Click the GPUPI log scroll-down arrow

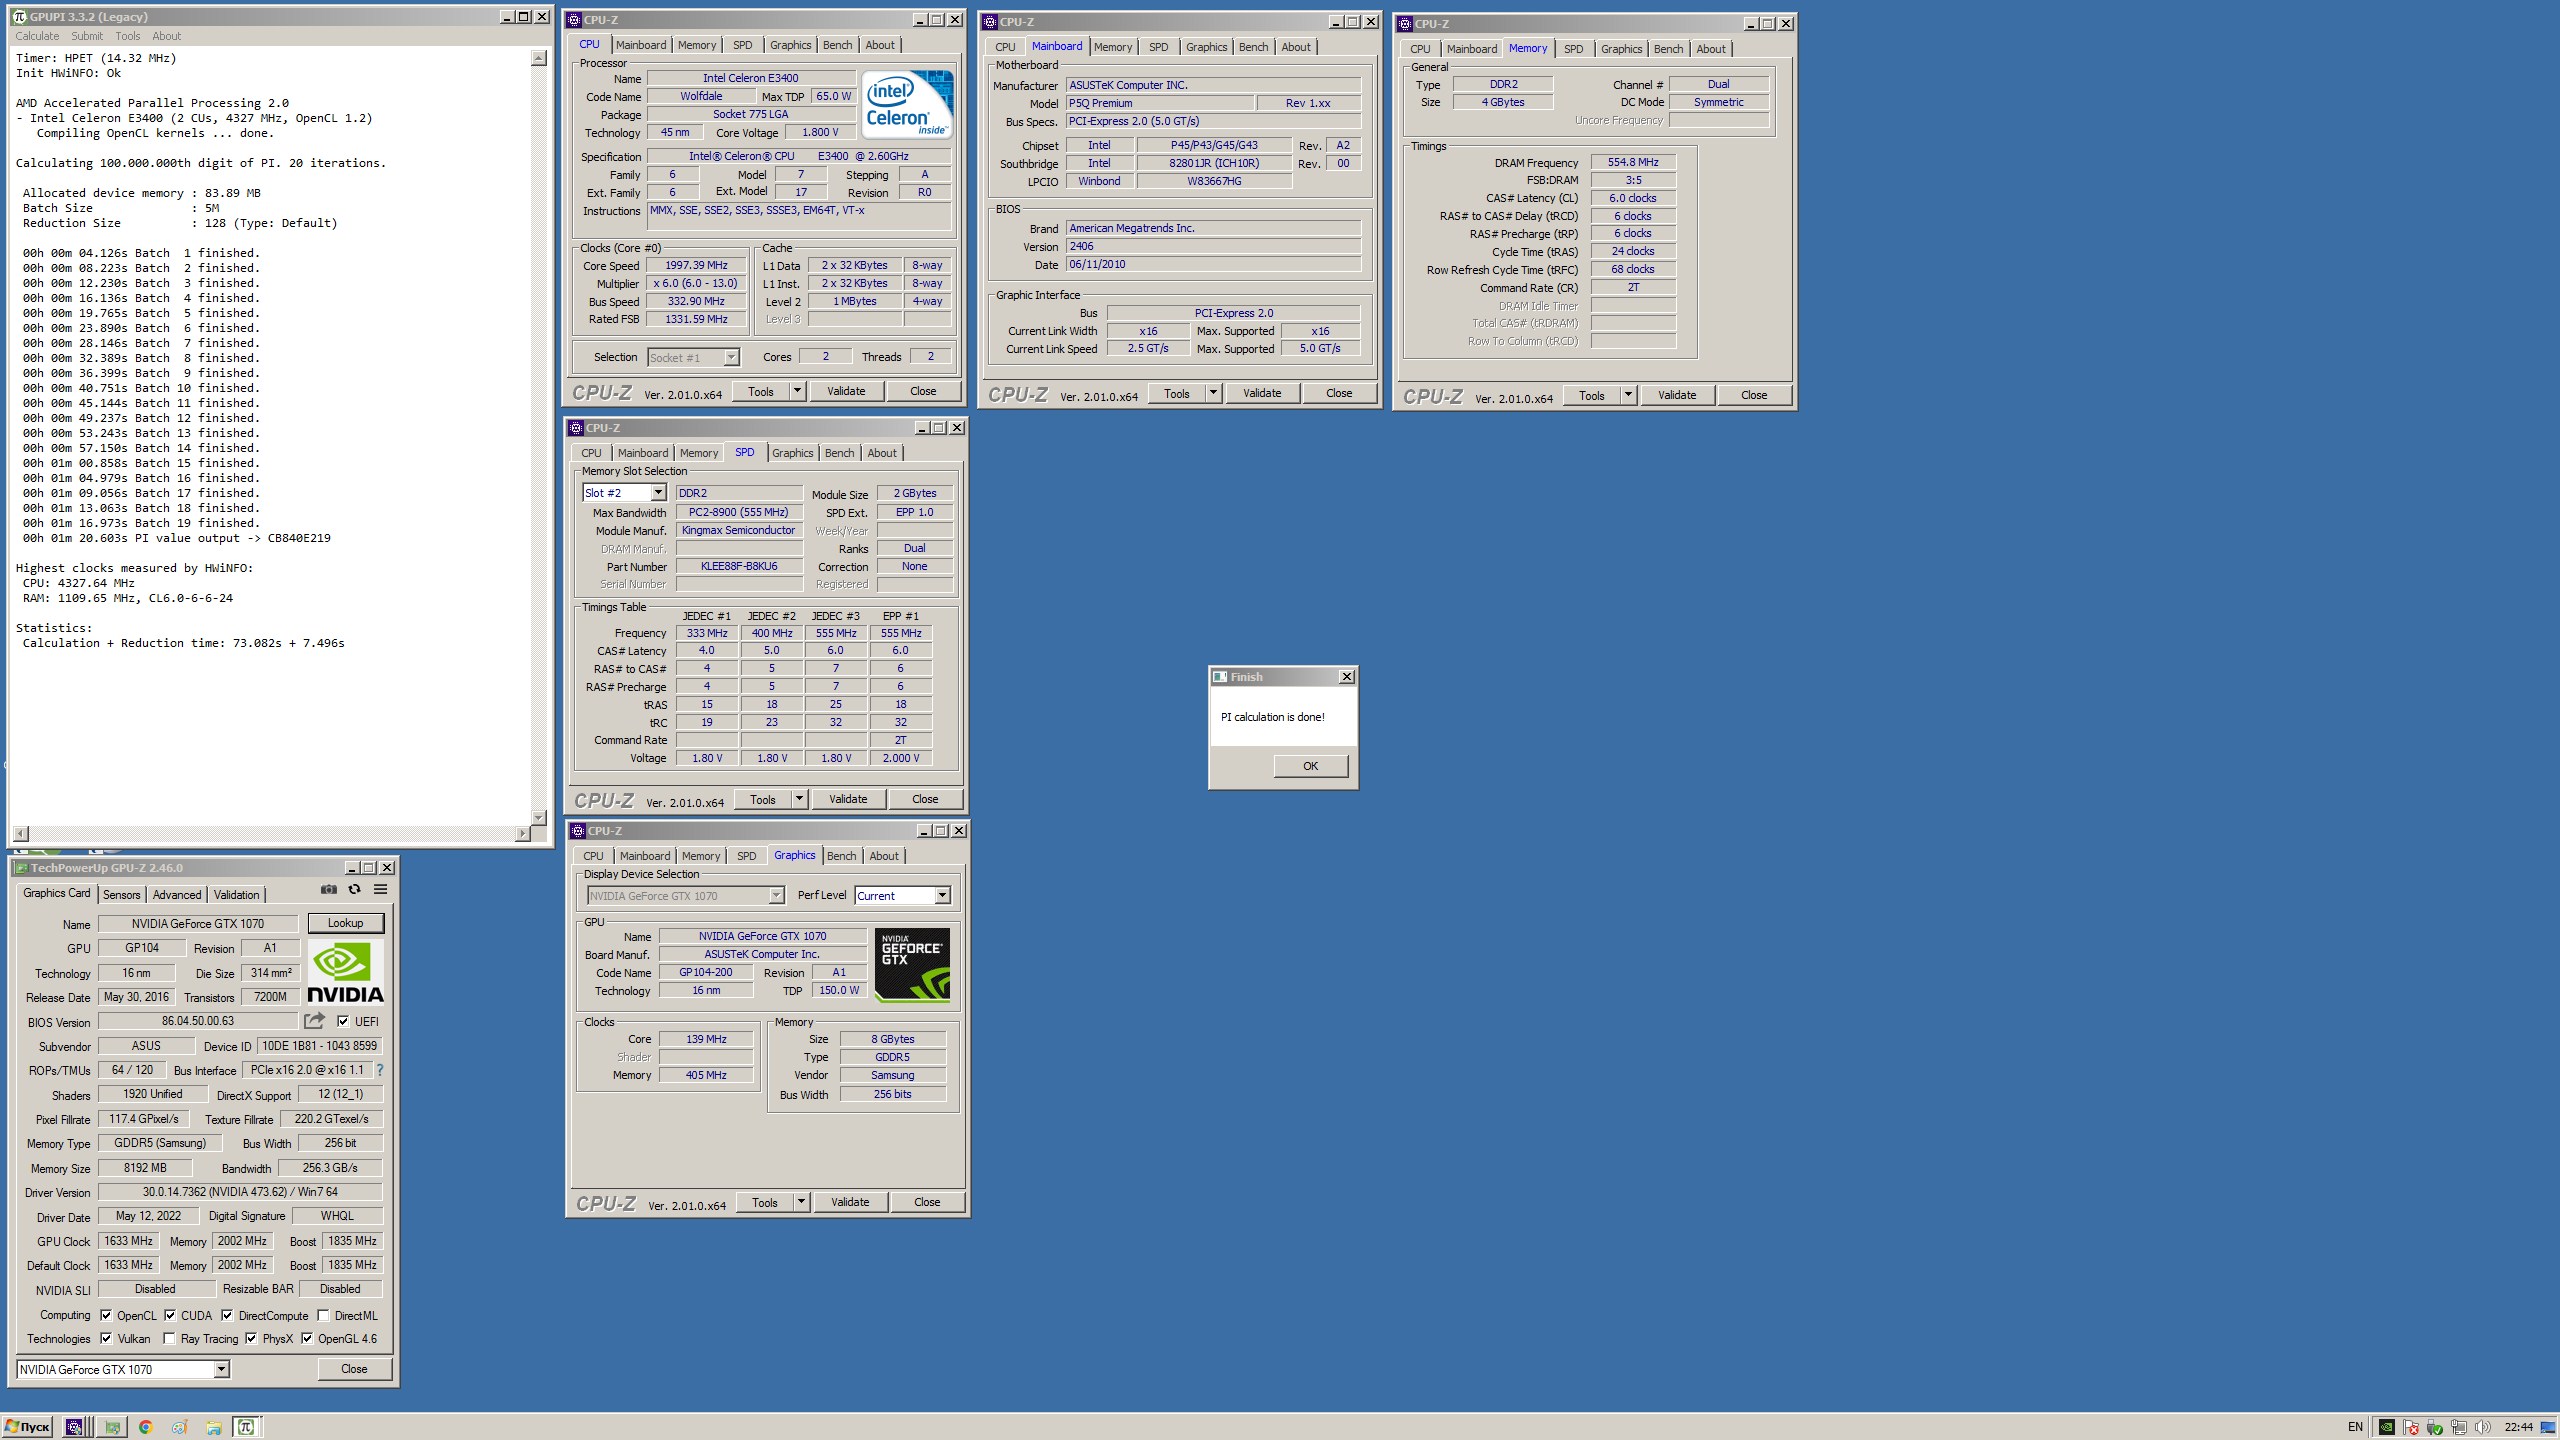(x=539, y=817)
